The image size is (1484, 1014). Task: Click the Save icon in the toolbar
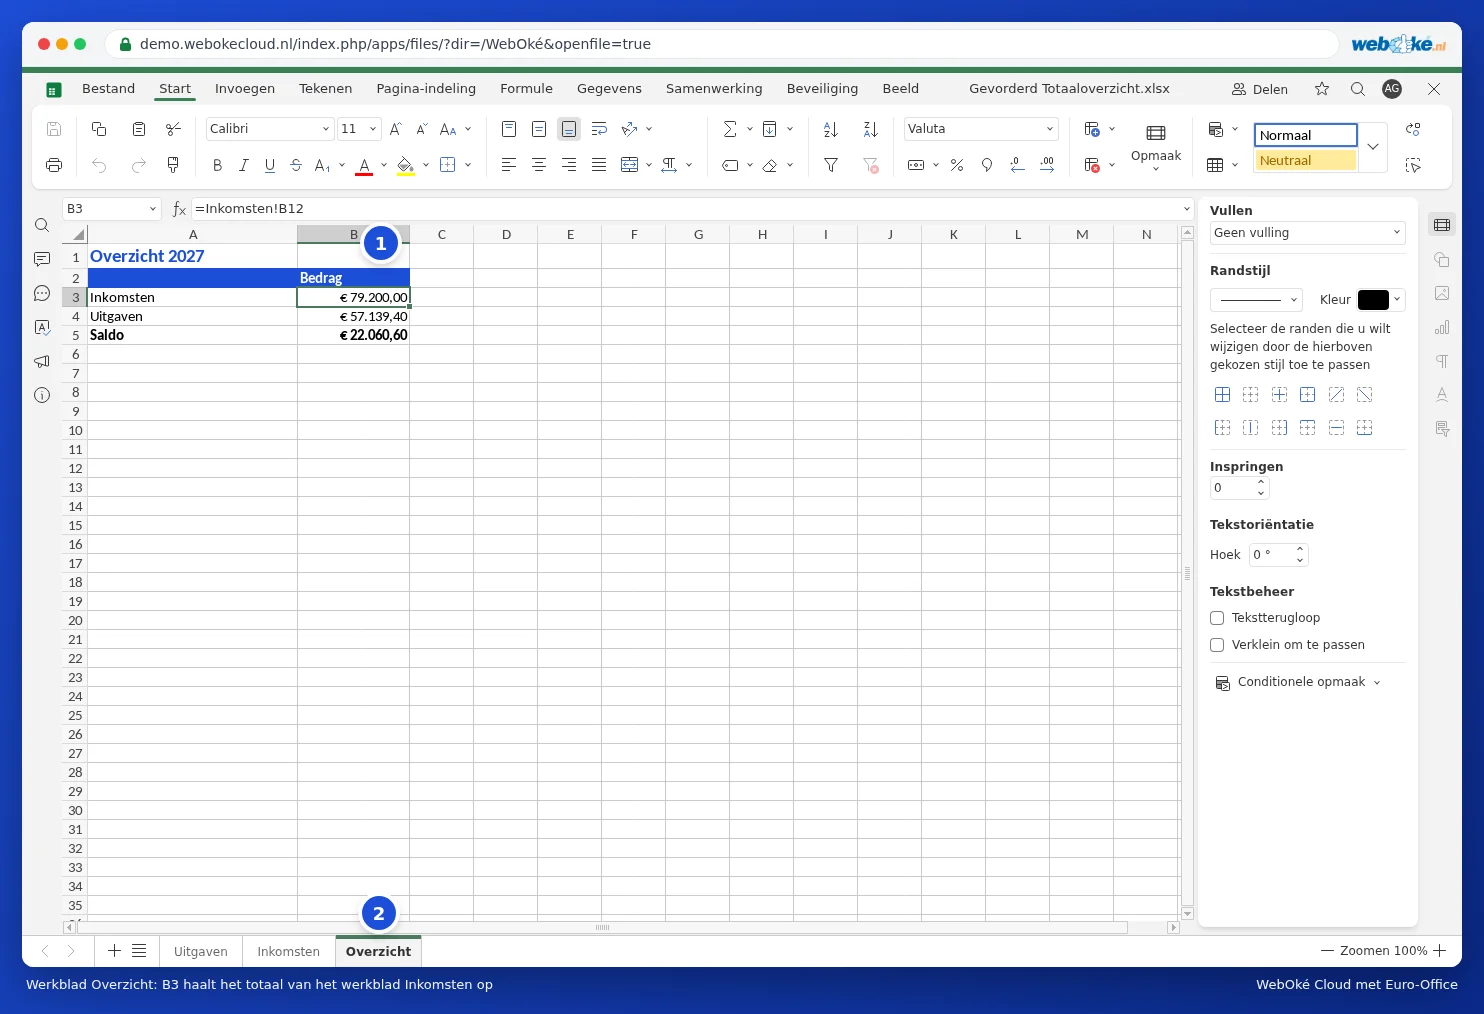click(54, 129)
